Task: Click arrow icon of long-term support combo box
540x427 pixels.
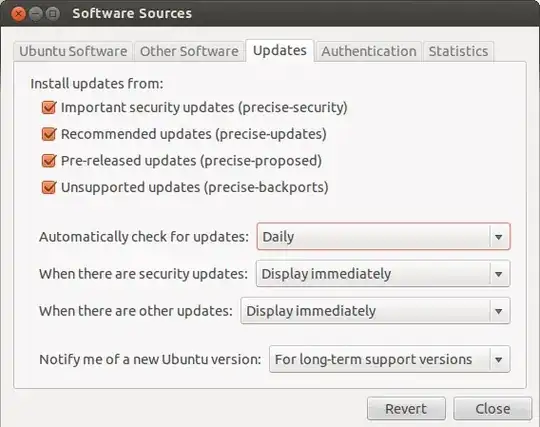Action: [x=499, y=360]
